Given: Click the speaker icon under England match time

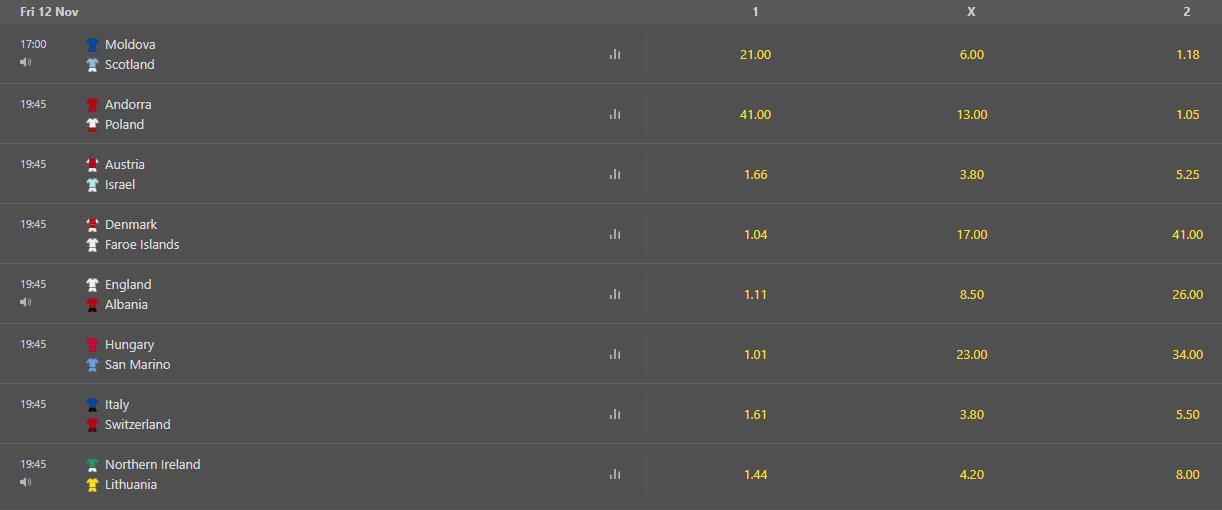Looking at the screenshot, I should click(x=25, y=302).
